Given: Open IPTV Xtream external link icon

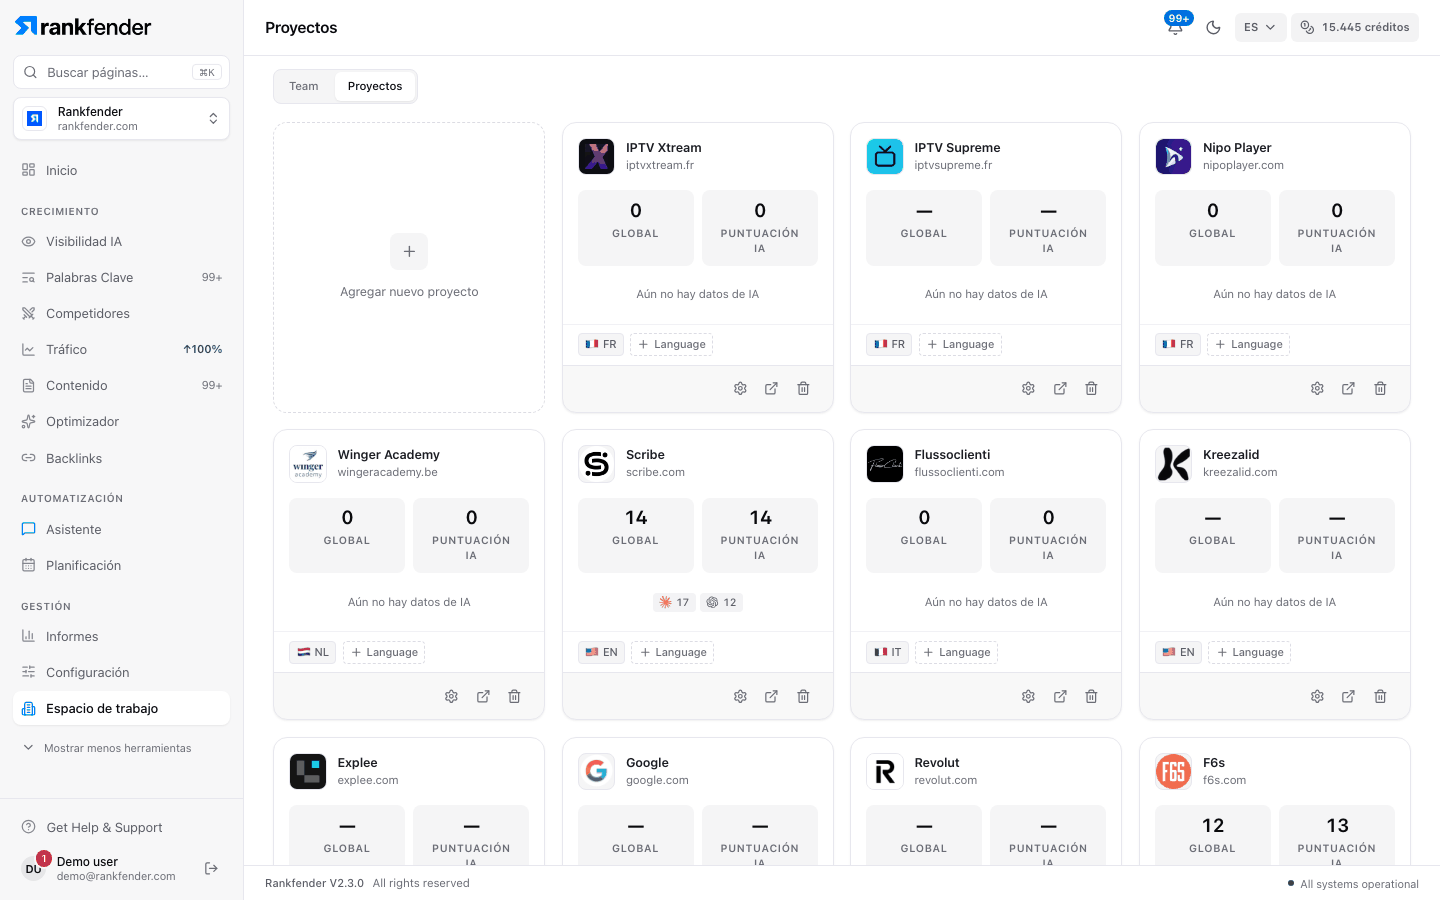Looking at the screenshot, I should pos(771,388).
